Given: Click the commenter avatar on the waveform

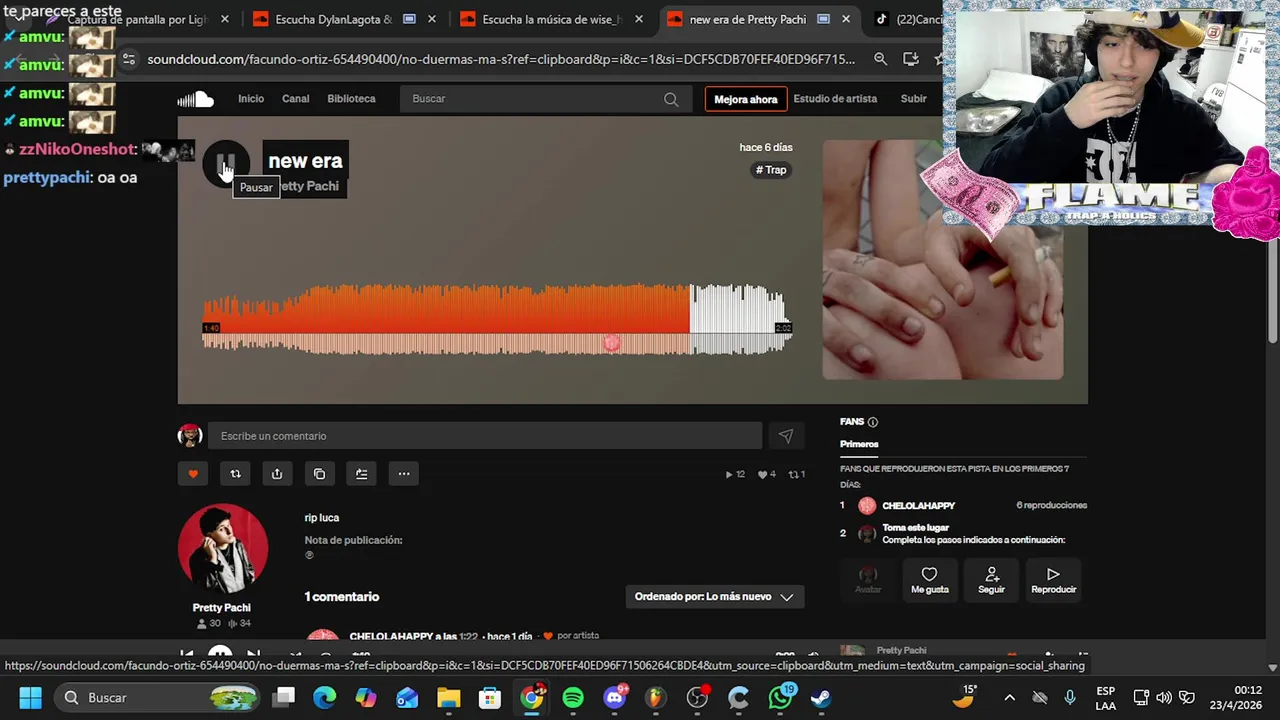Looking at the screenshot, I should coord(611,343).
